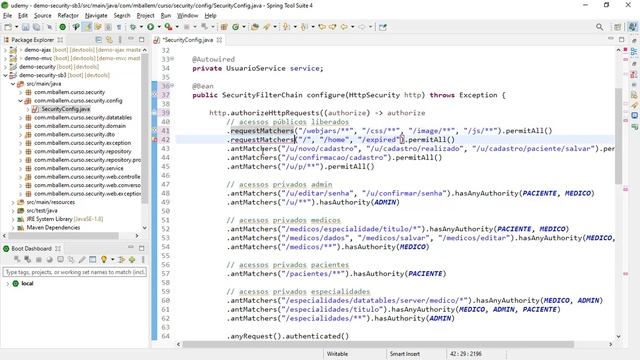Click the New file toolbar icon

coord(8,27)
